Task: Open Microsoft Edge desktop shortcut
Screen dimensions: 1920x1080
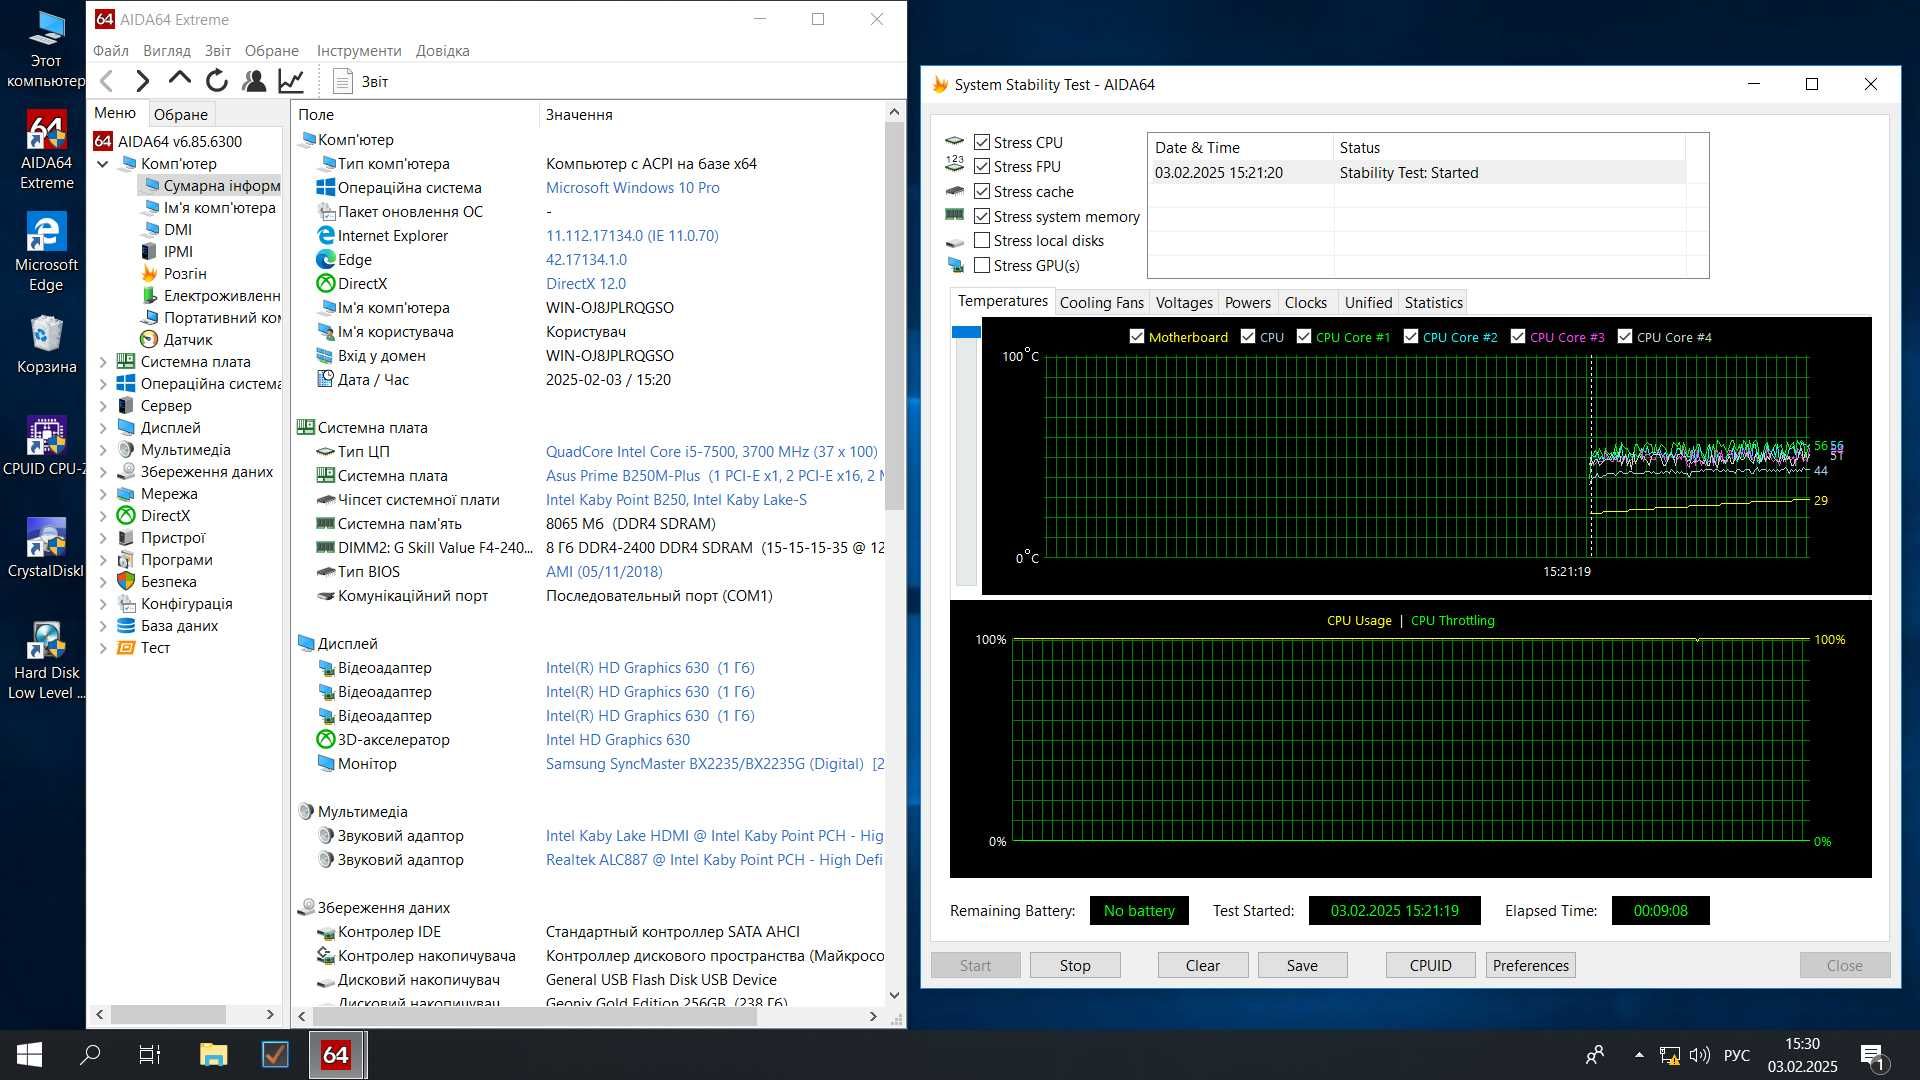Action: (46, 252)
